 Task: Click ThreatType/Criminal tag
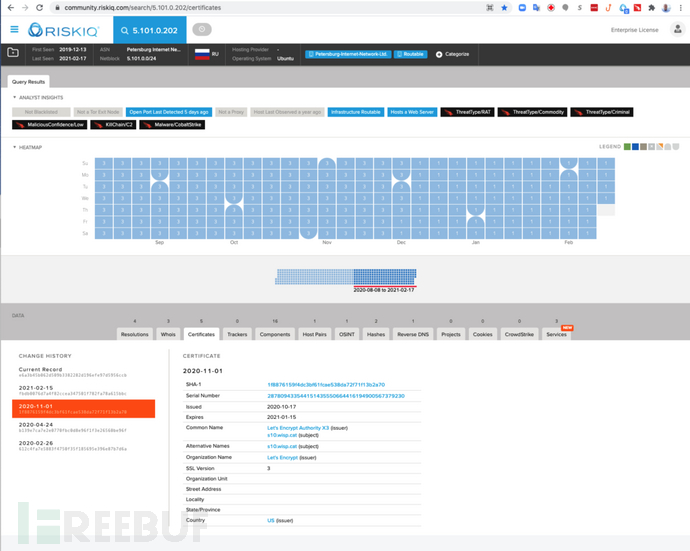tap(602, 112)
